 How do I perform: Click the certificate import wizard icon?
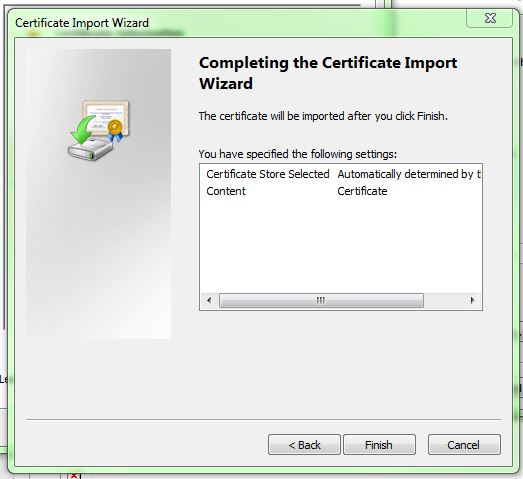[x=99, y=130]
